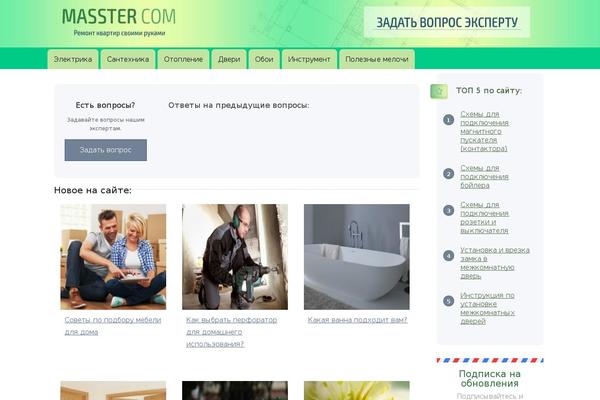This screenshot has height=400, width=600.
Task: Click the number 4 badge in top list
Action: (x=448, y=255)
